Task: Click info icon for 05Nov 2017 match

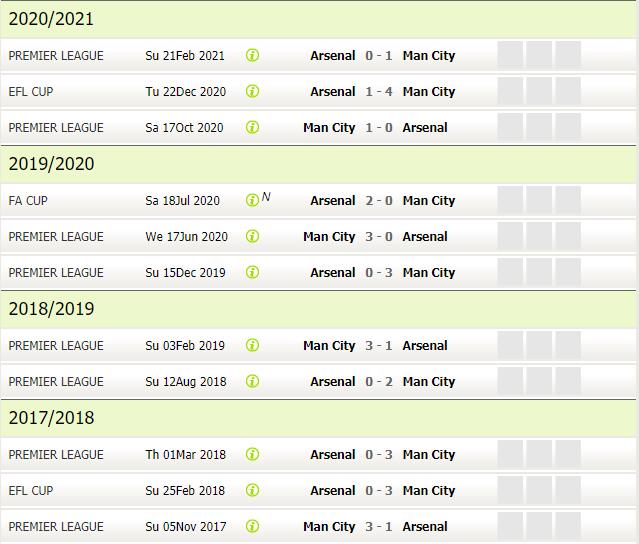Action: coord(252,526)
